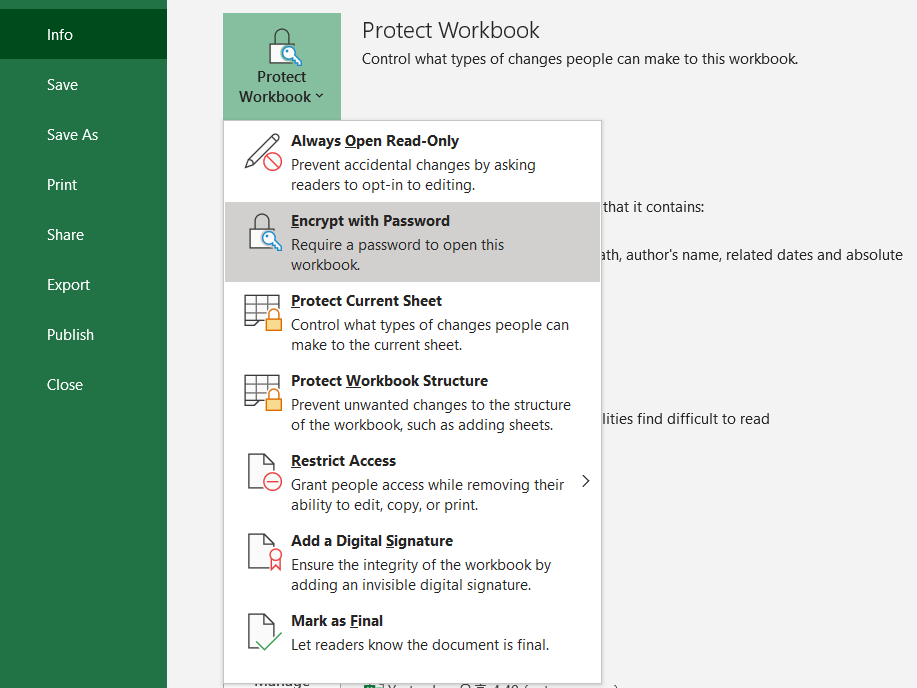Click 'Let readers know the document is final.'
This screenshot has width=917, height=688.
coord(420,645)
